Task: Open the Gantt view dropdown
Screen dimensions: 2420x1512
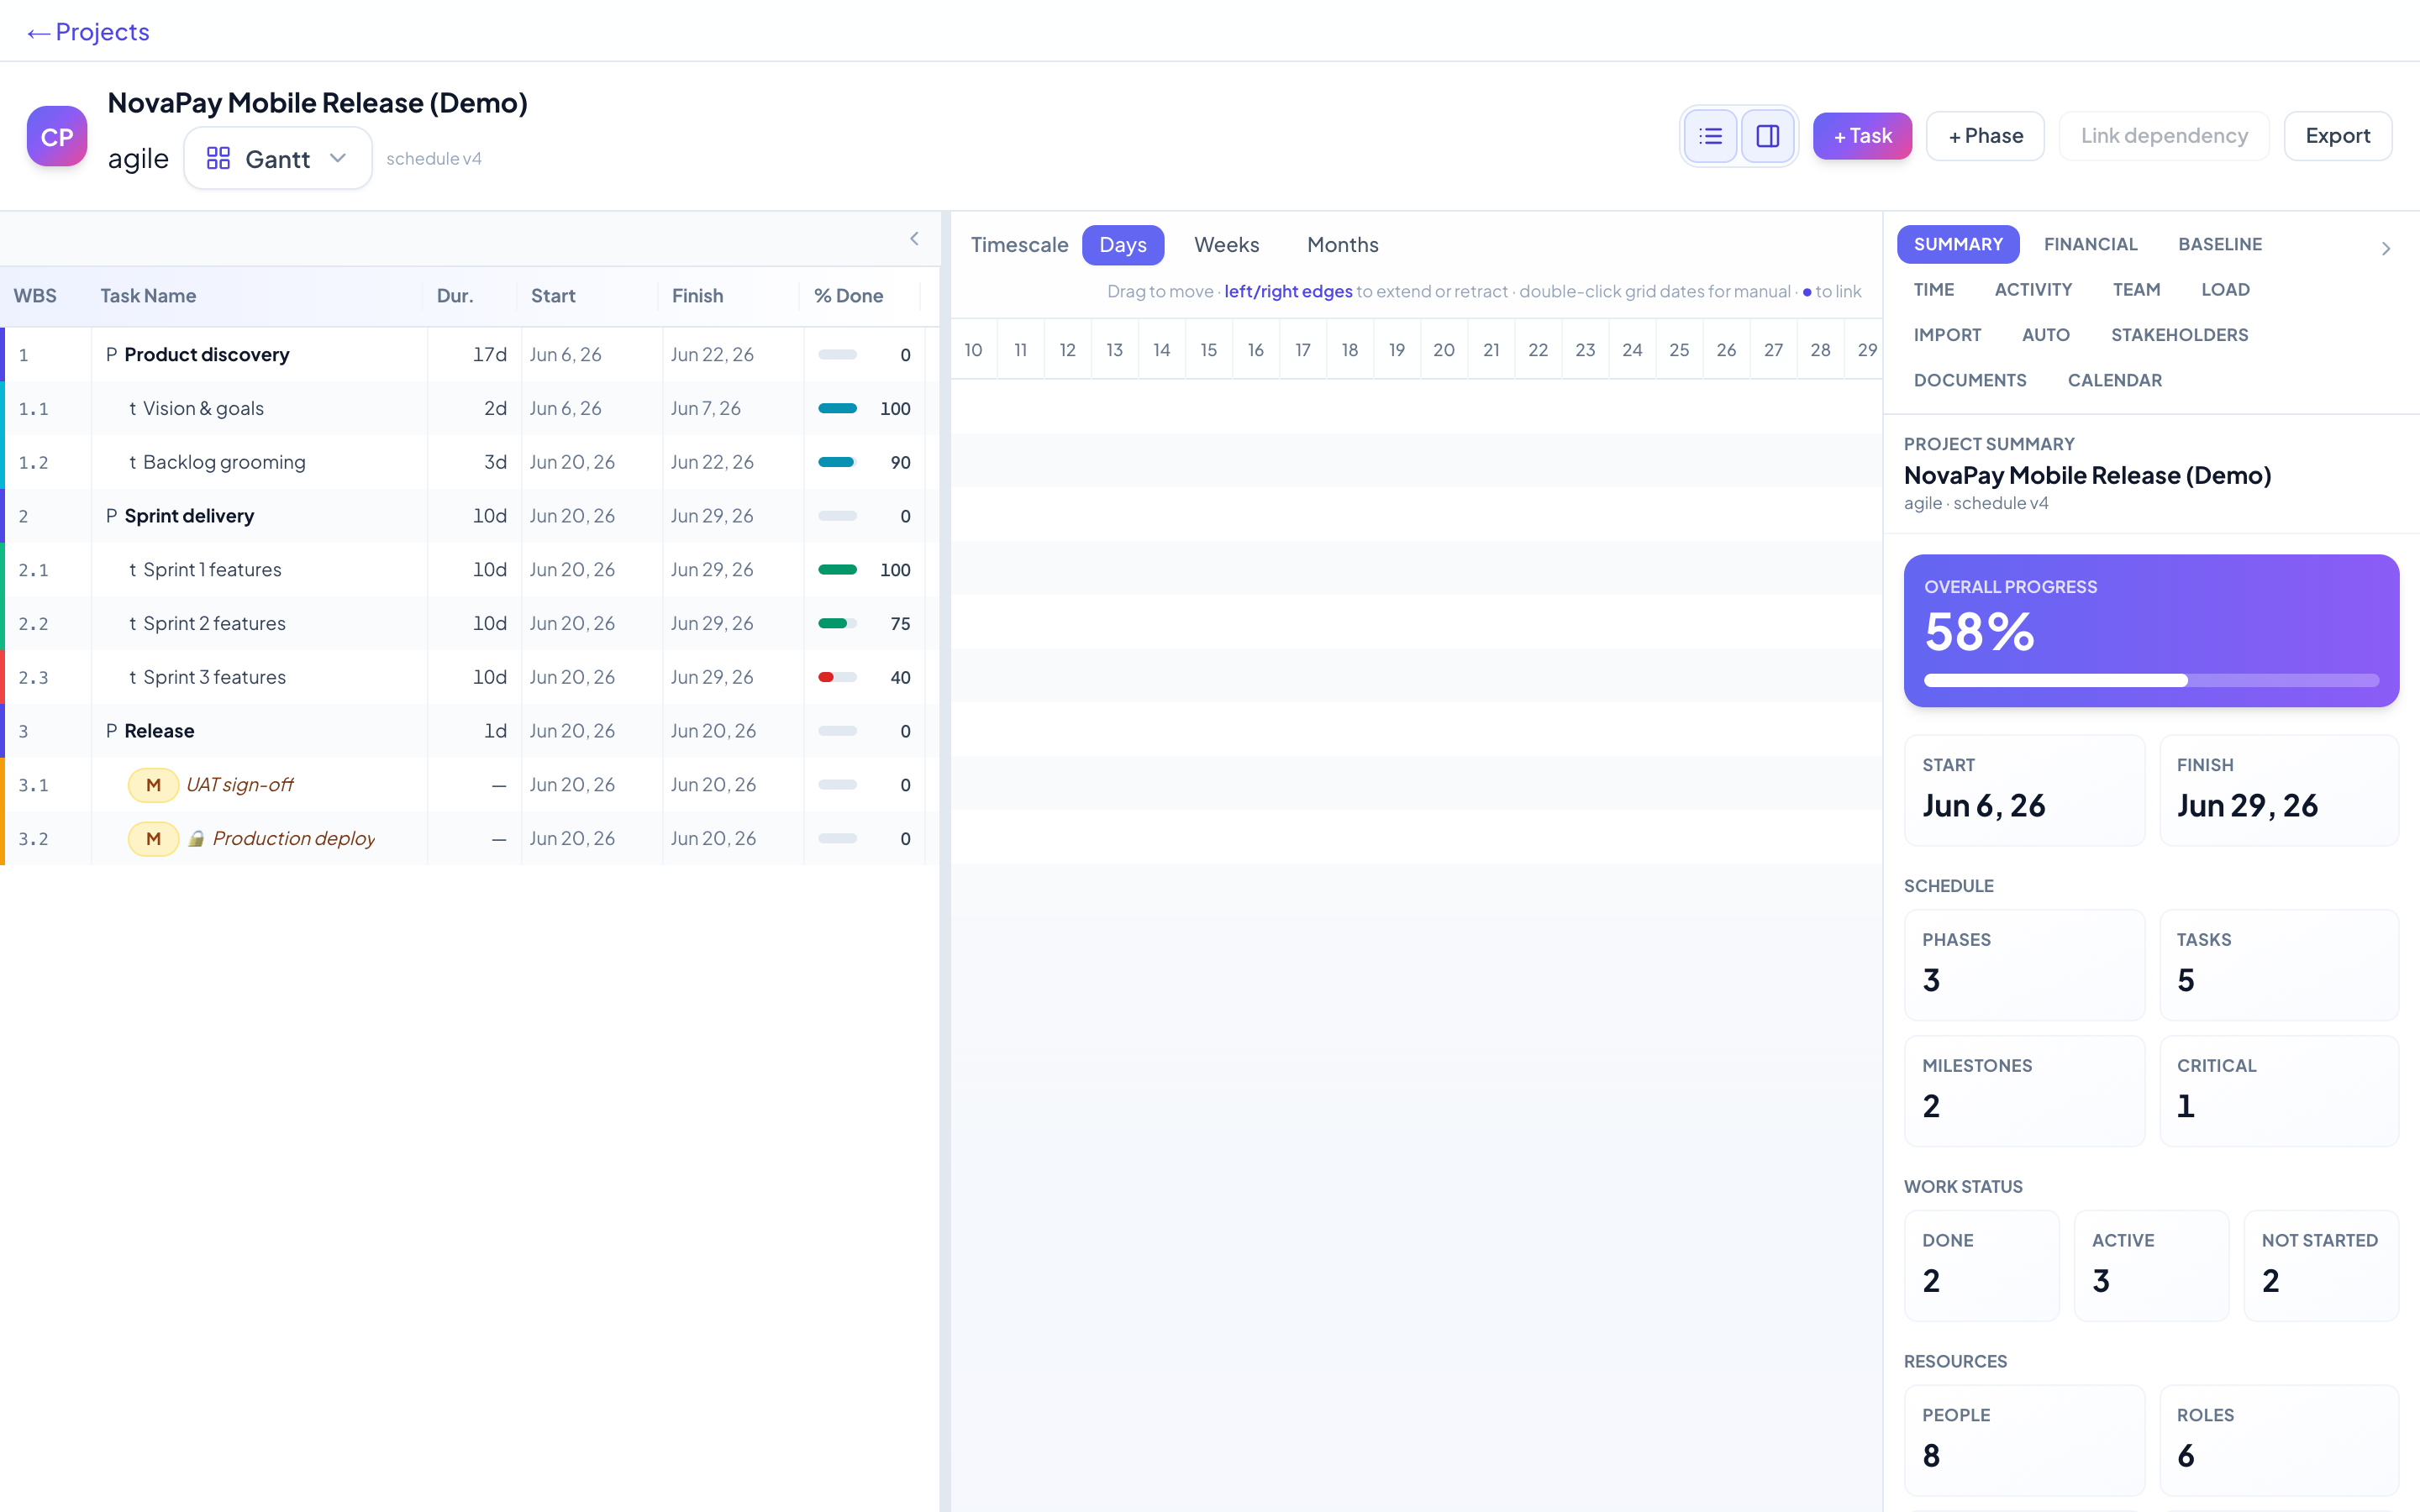Action: [x=277, y=159]
